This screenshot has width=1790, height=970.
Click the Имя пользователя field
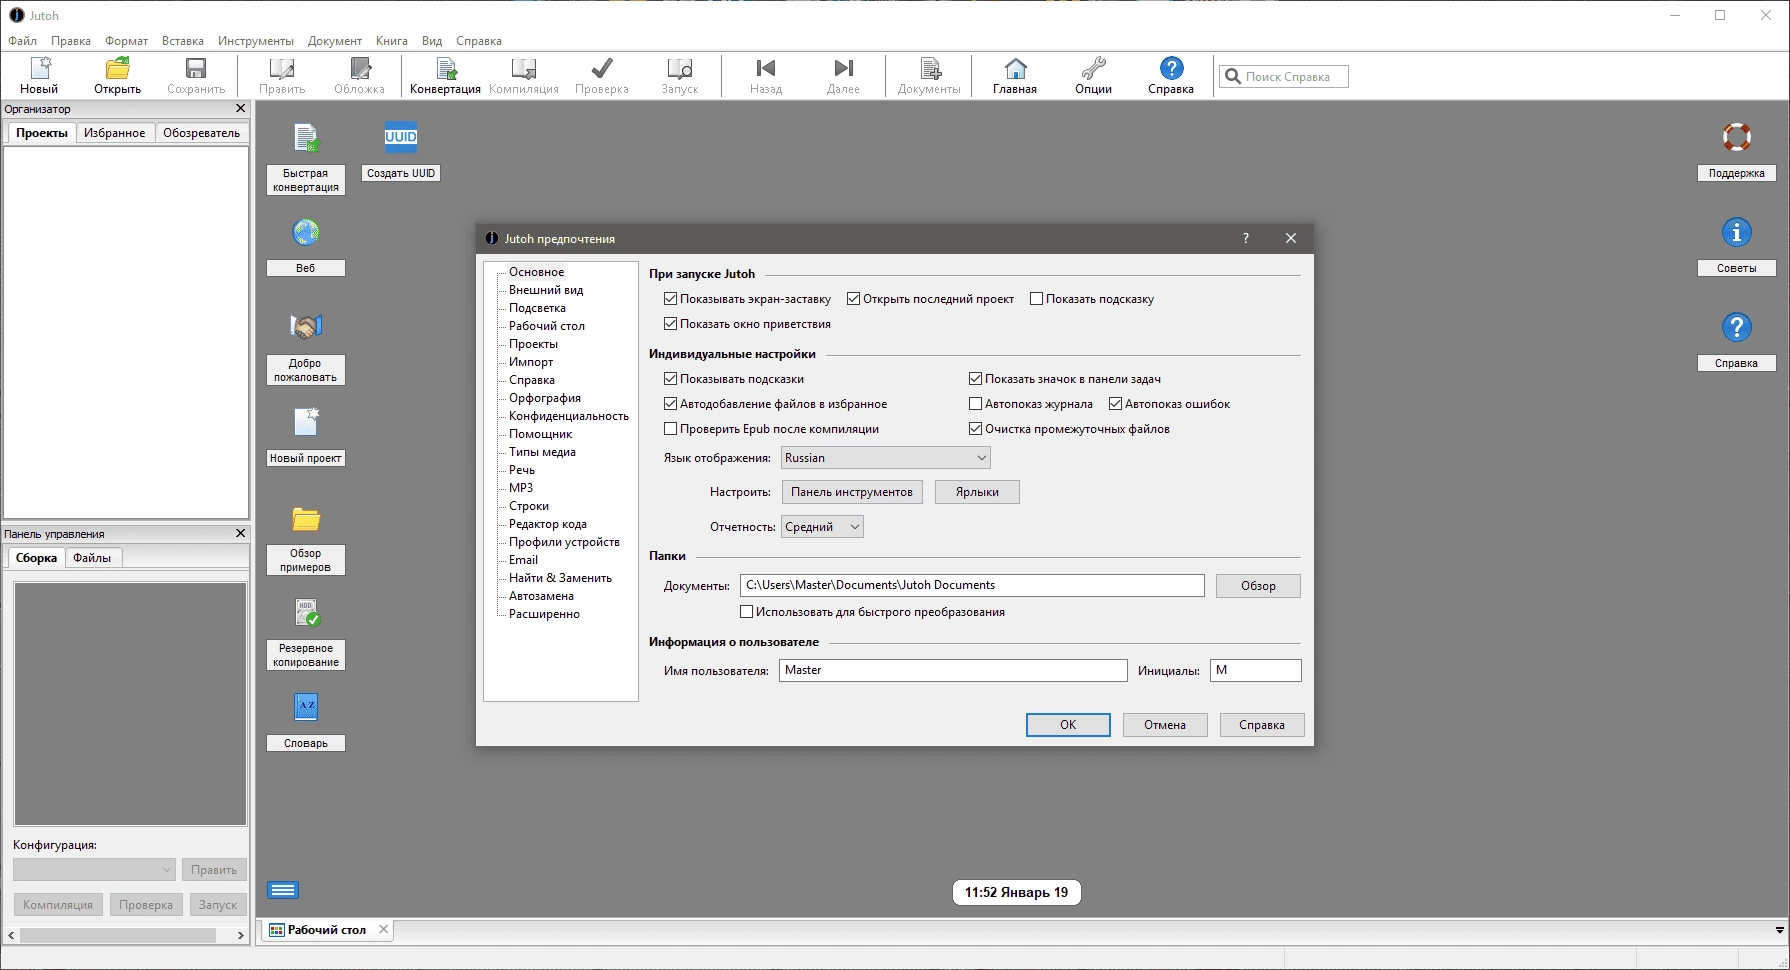click(x=953, y=670)
